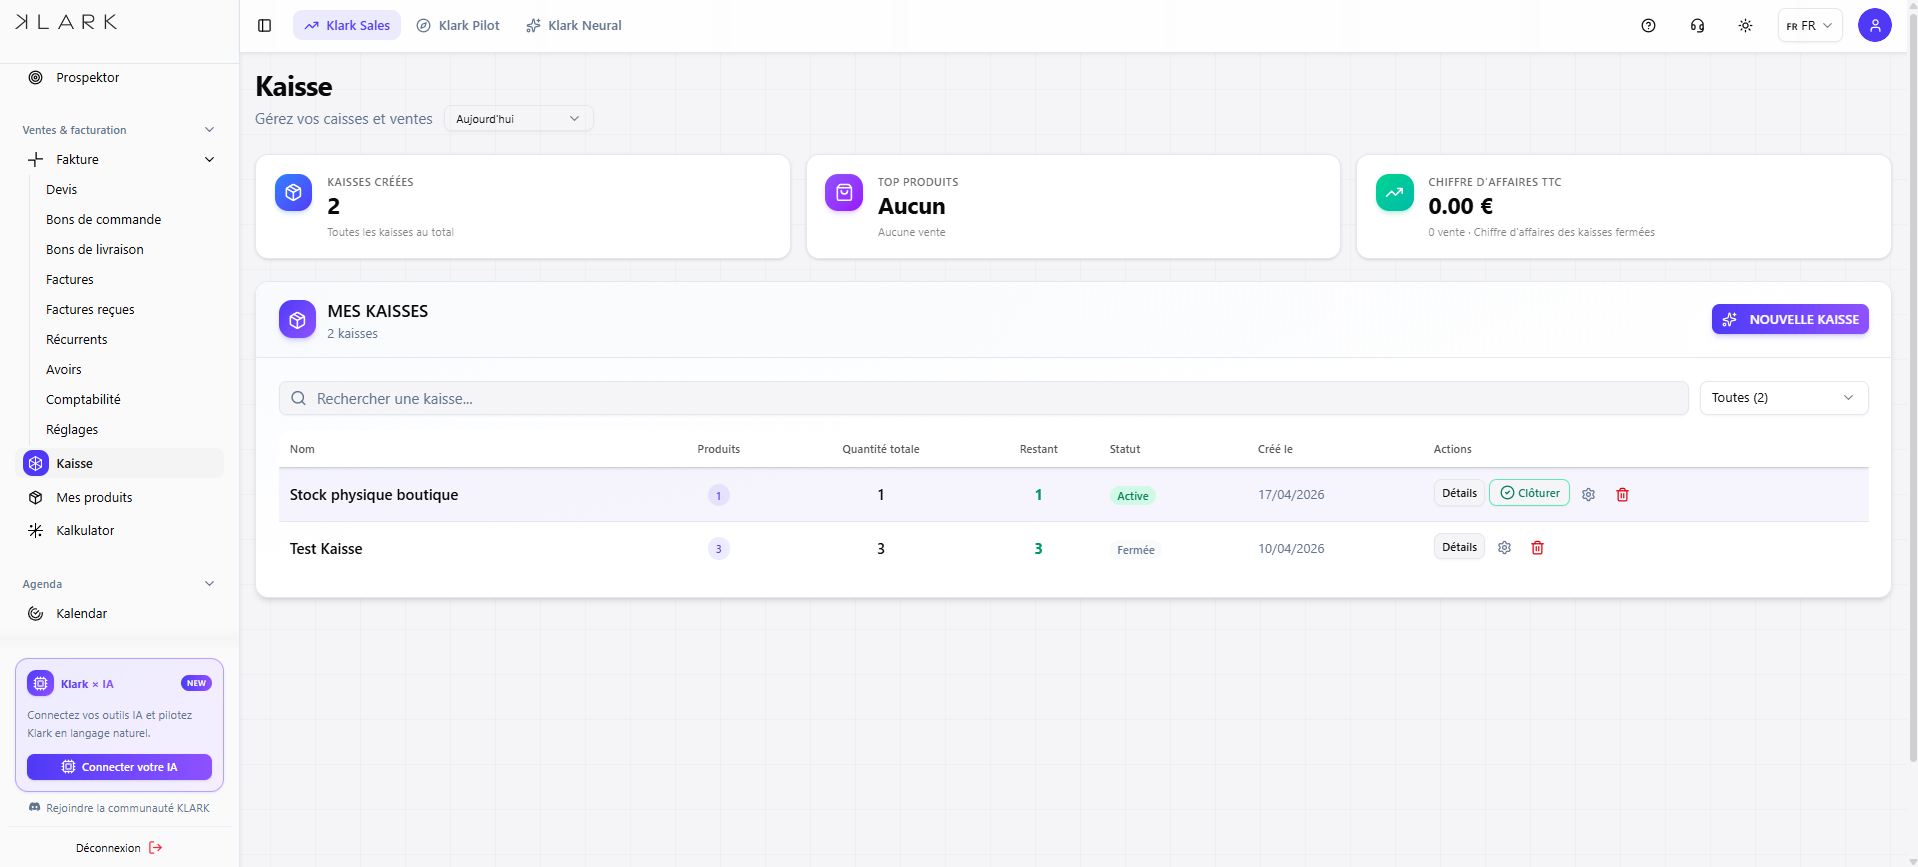Collapse the Ventes & facturation section
The width and height of the screenshot is (1918, 867).
pos(209,130)
